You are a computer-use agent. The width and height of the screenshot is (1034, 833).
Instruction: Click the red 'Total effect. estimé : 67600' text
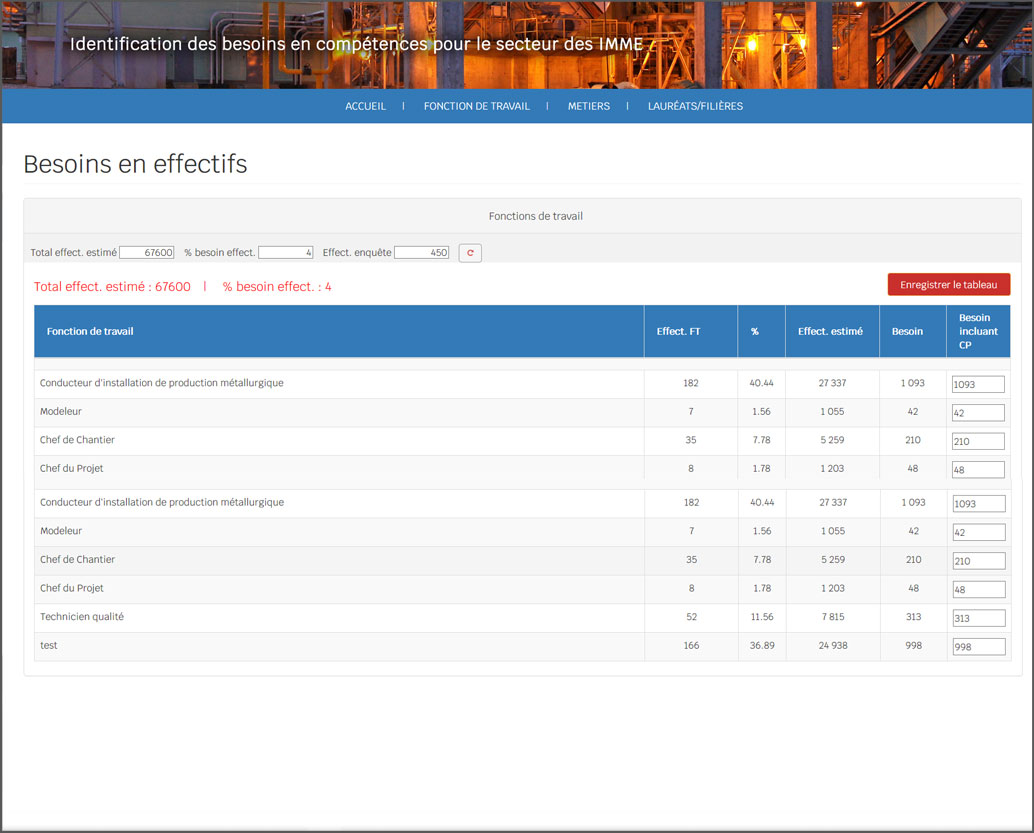(x=112, y=286)
